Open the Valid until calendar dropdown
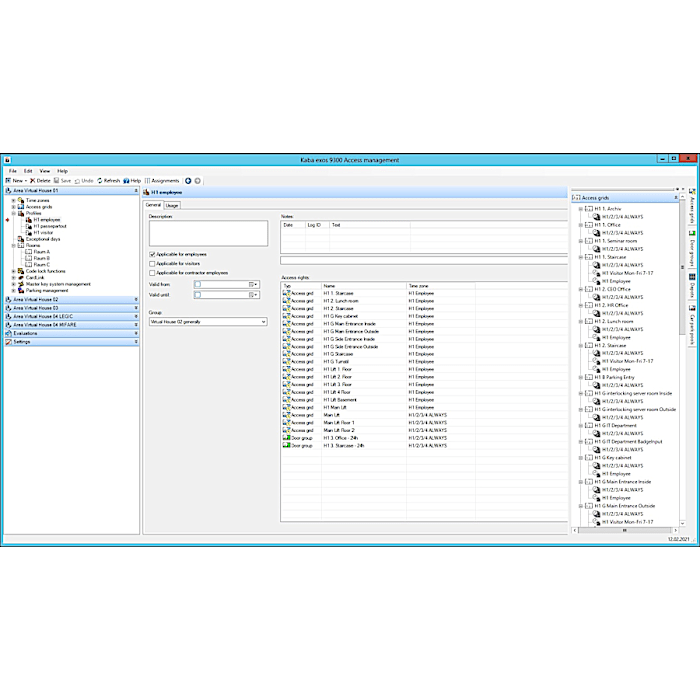Viewport: 700px width, 700px height. point(253,295)
